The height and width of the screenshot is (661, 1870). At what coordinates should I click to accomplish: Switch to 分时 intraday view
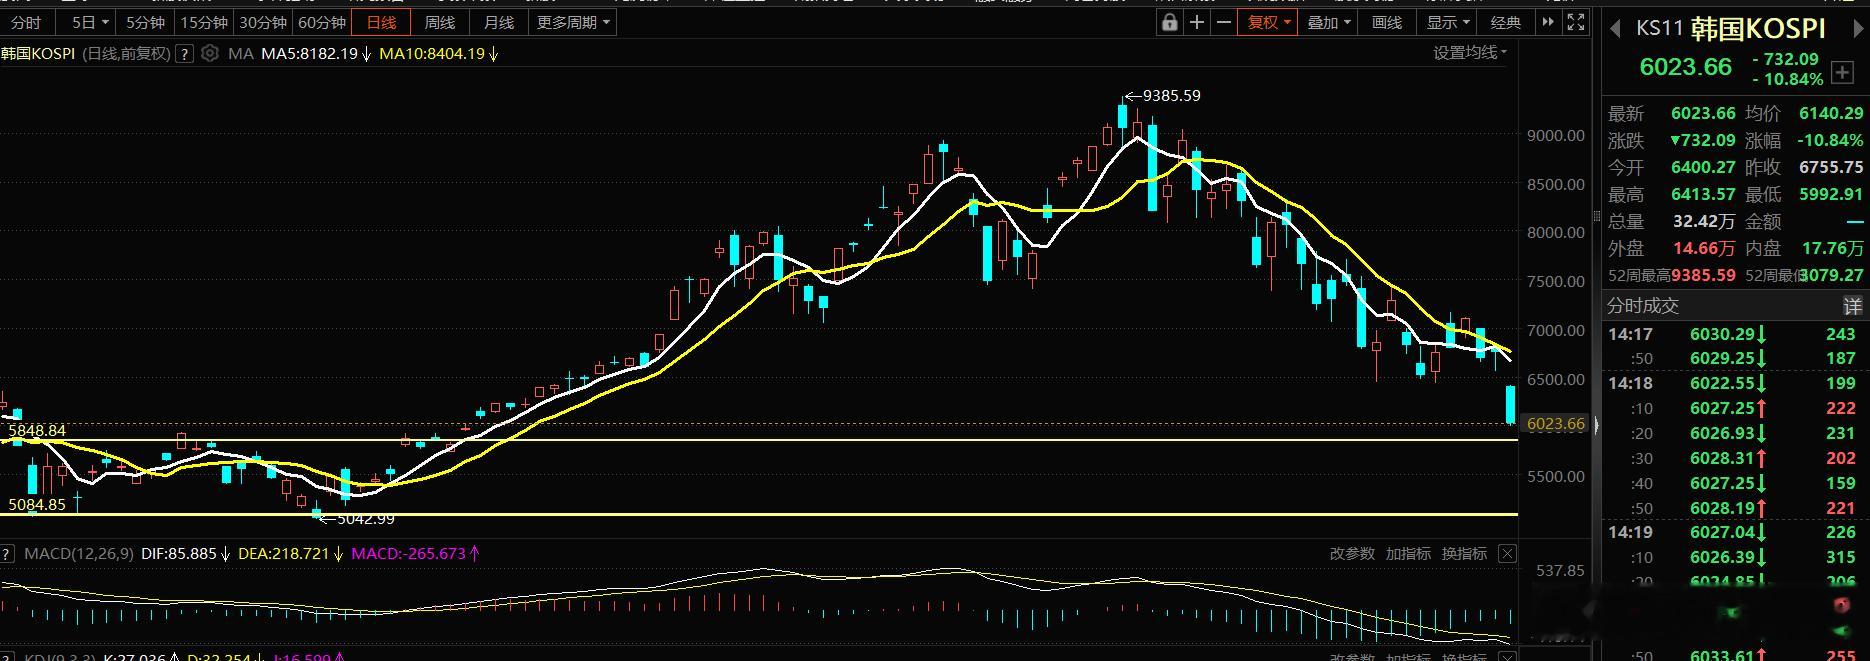tap(26, 22)
